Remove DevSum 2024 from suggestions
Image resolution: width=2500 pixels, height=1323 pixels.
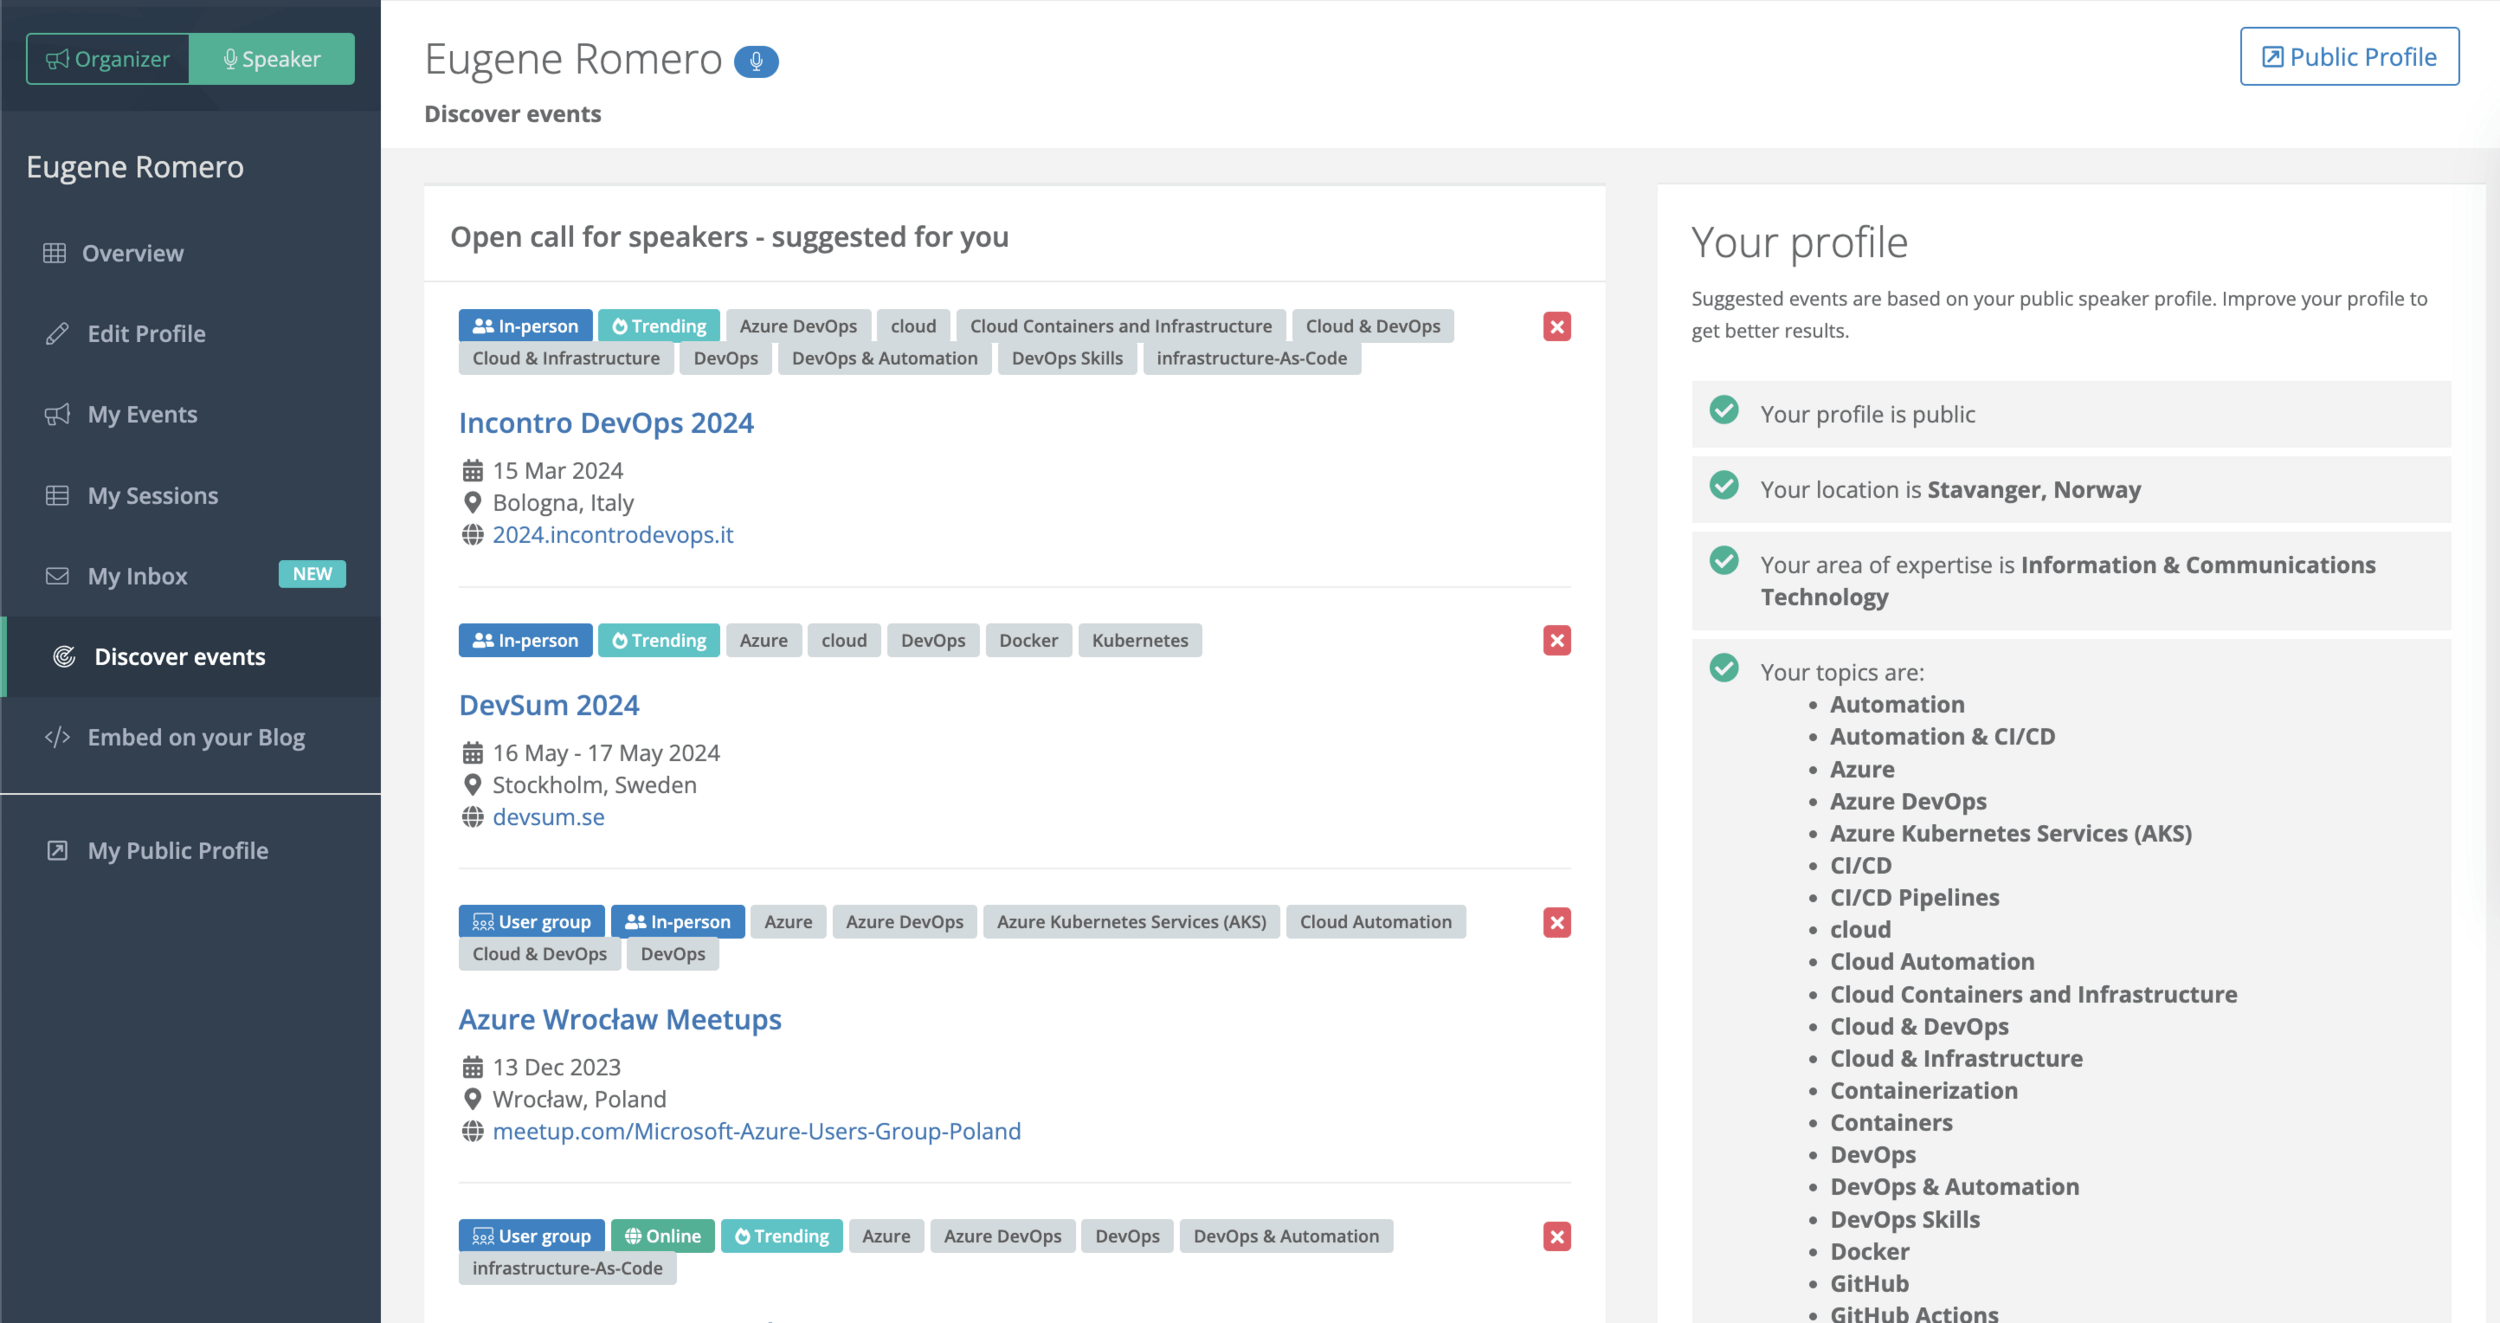pyautogui.click(x=1556, y=641)
